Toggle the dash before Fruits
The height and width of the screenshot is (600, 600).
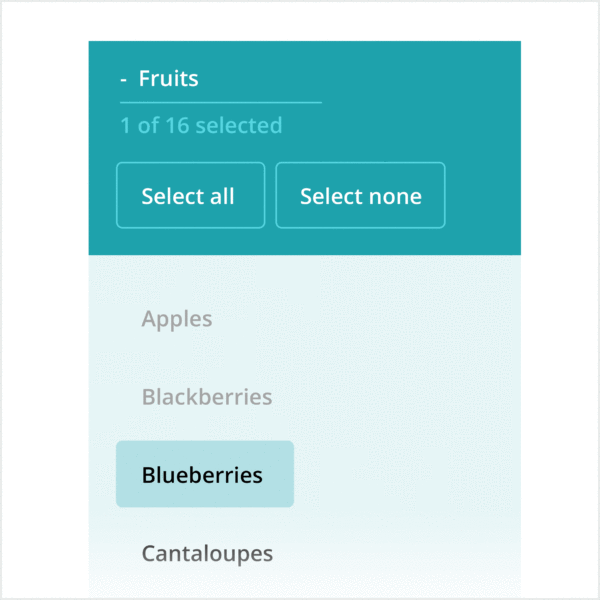(123, 79)
